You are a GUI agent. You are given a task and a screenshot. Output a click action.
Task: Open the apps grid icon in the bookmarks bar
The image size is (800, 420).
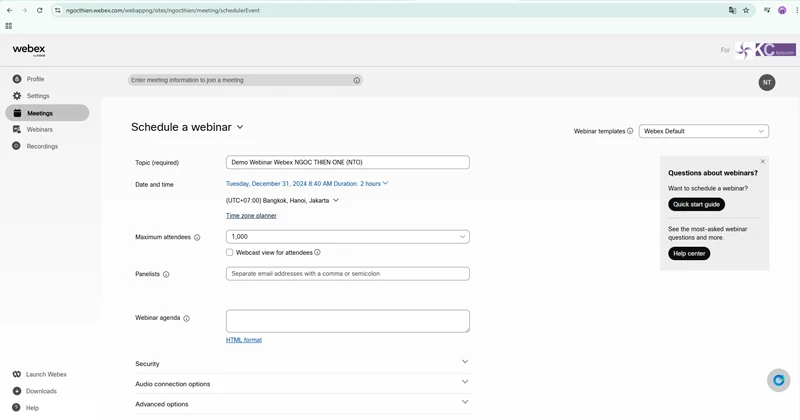[9, 26]
